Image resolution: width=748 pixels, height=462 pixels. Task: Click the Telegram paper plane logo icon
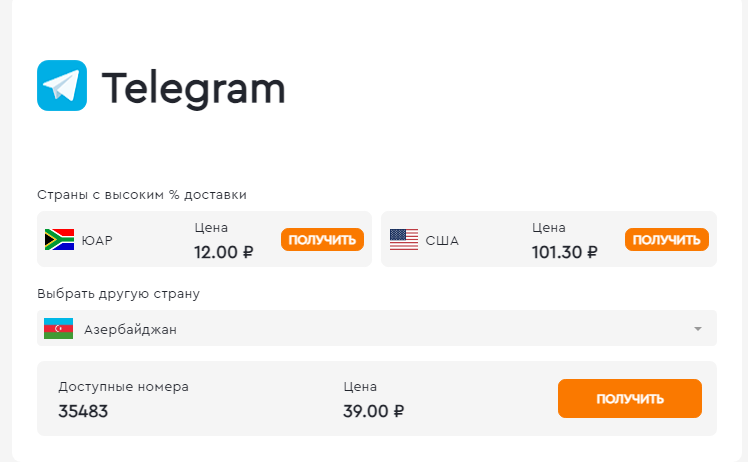click(62, 85)
